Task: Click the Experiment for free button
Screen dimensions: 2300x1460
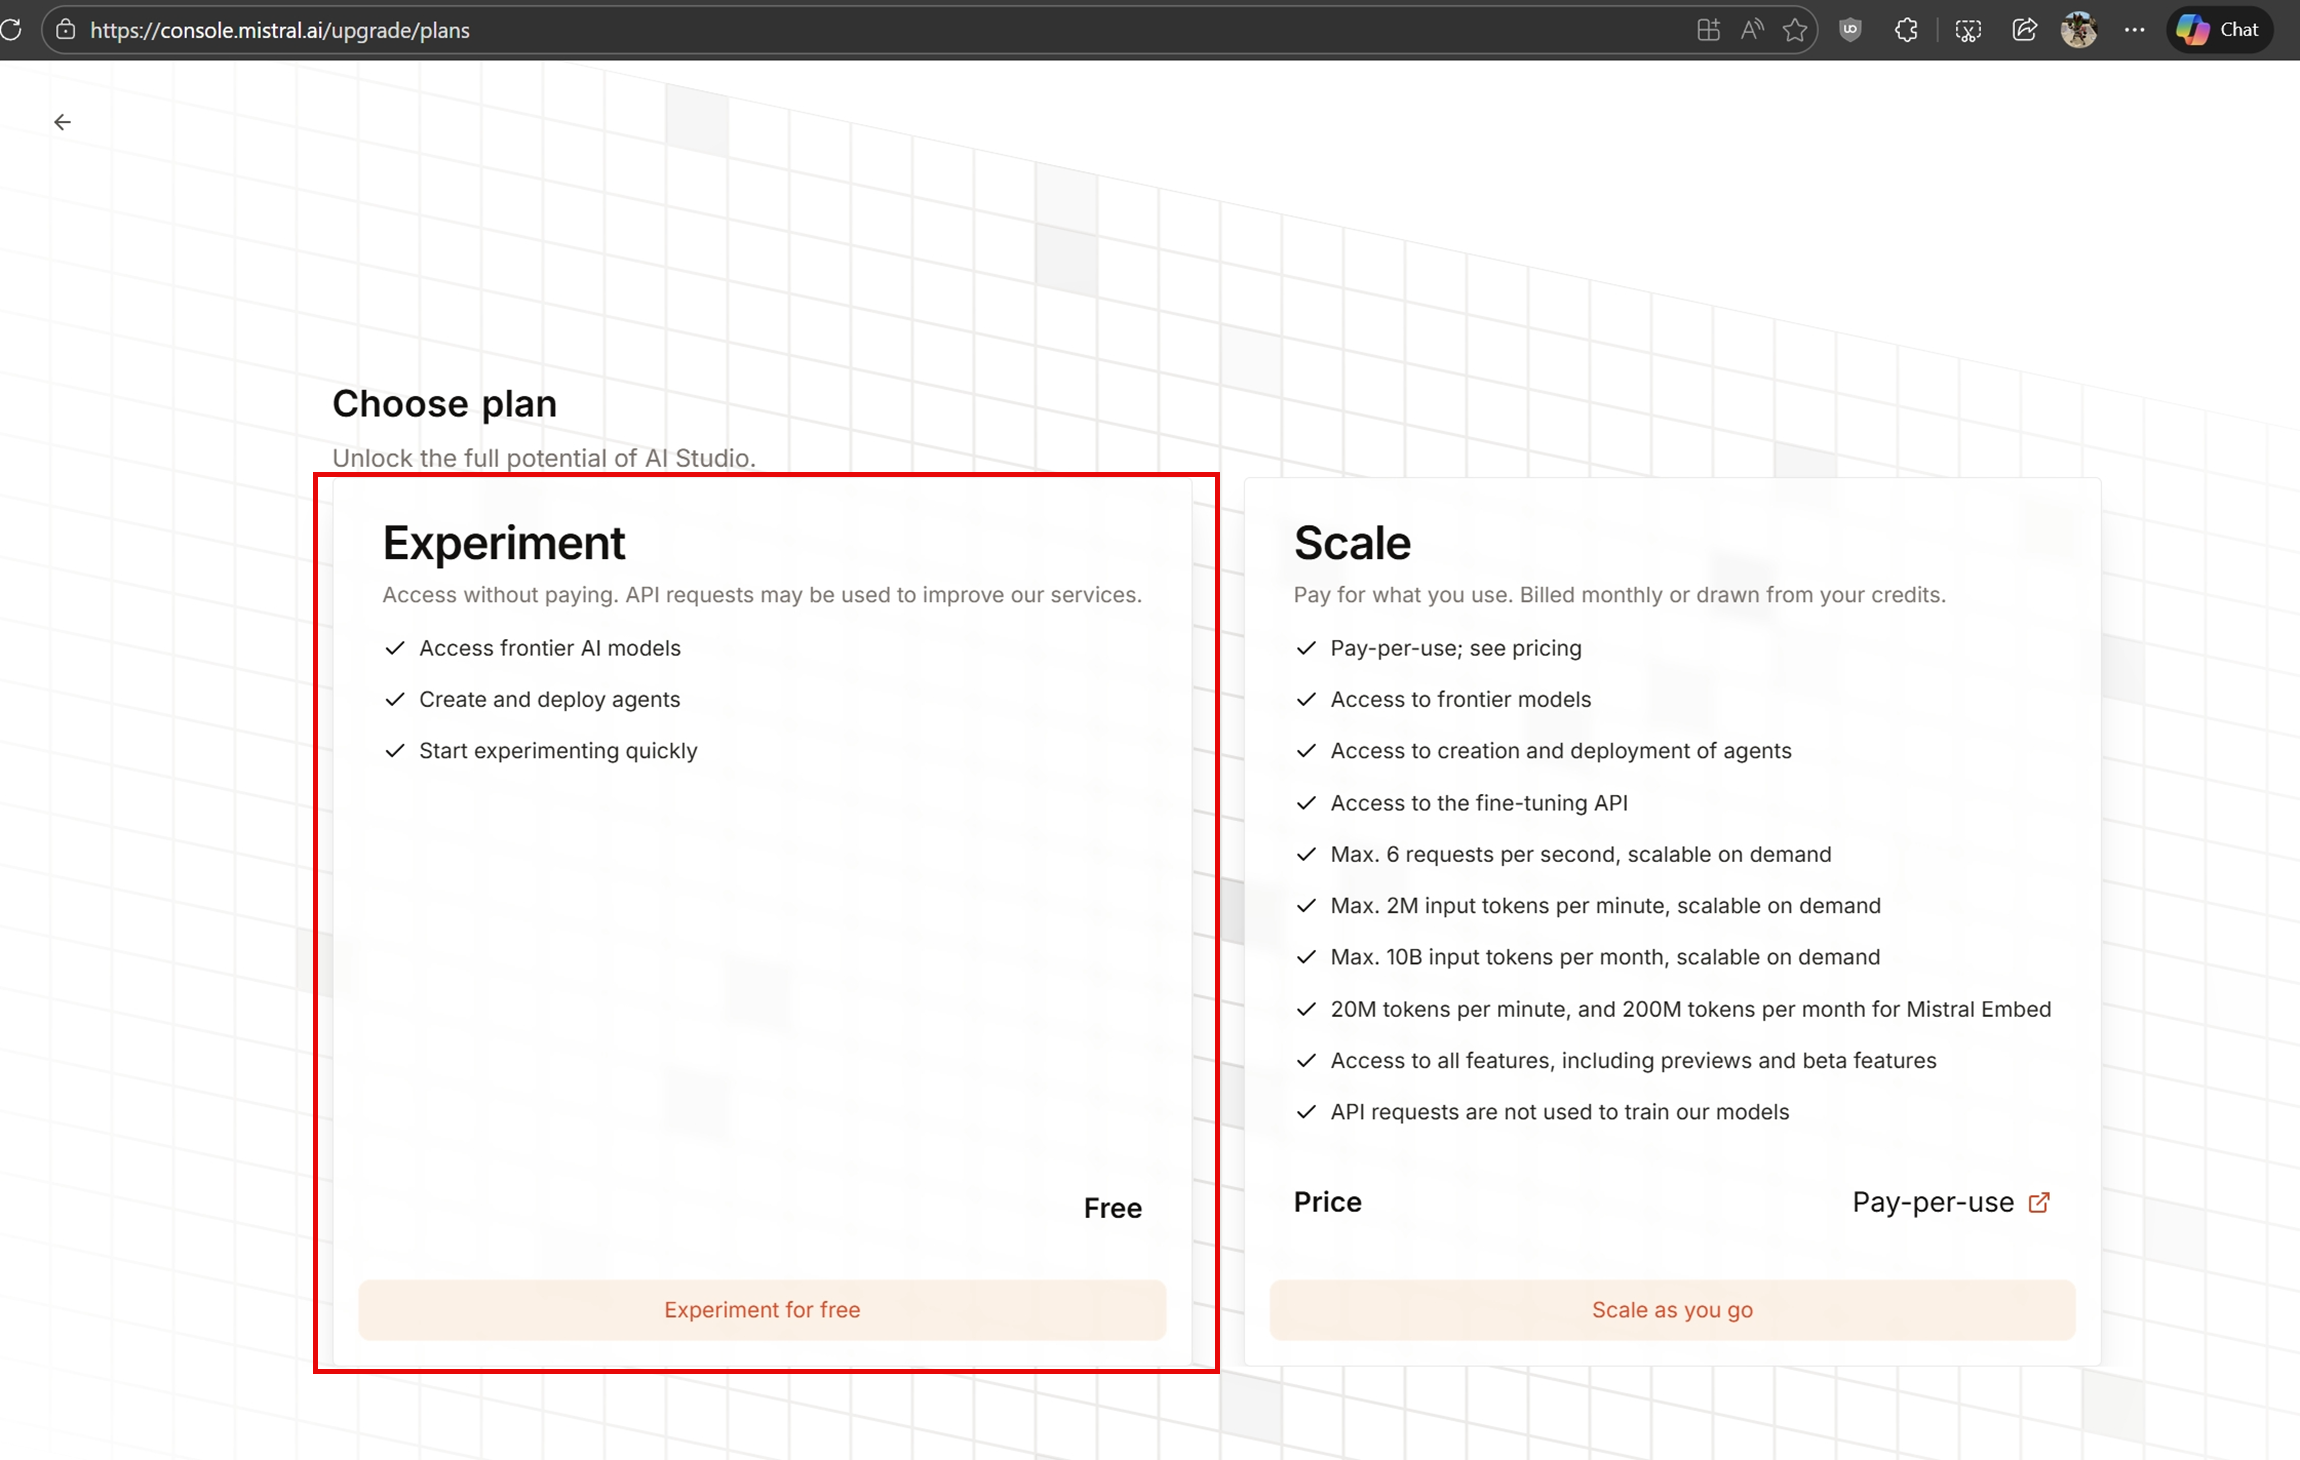Action: point(762,1310)
